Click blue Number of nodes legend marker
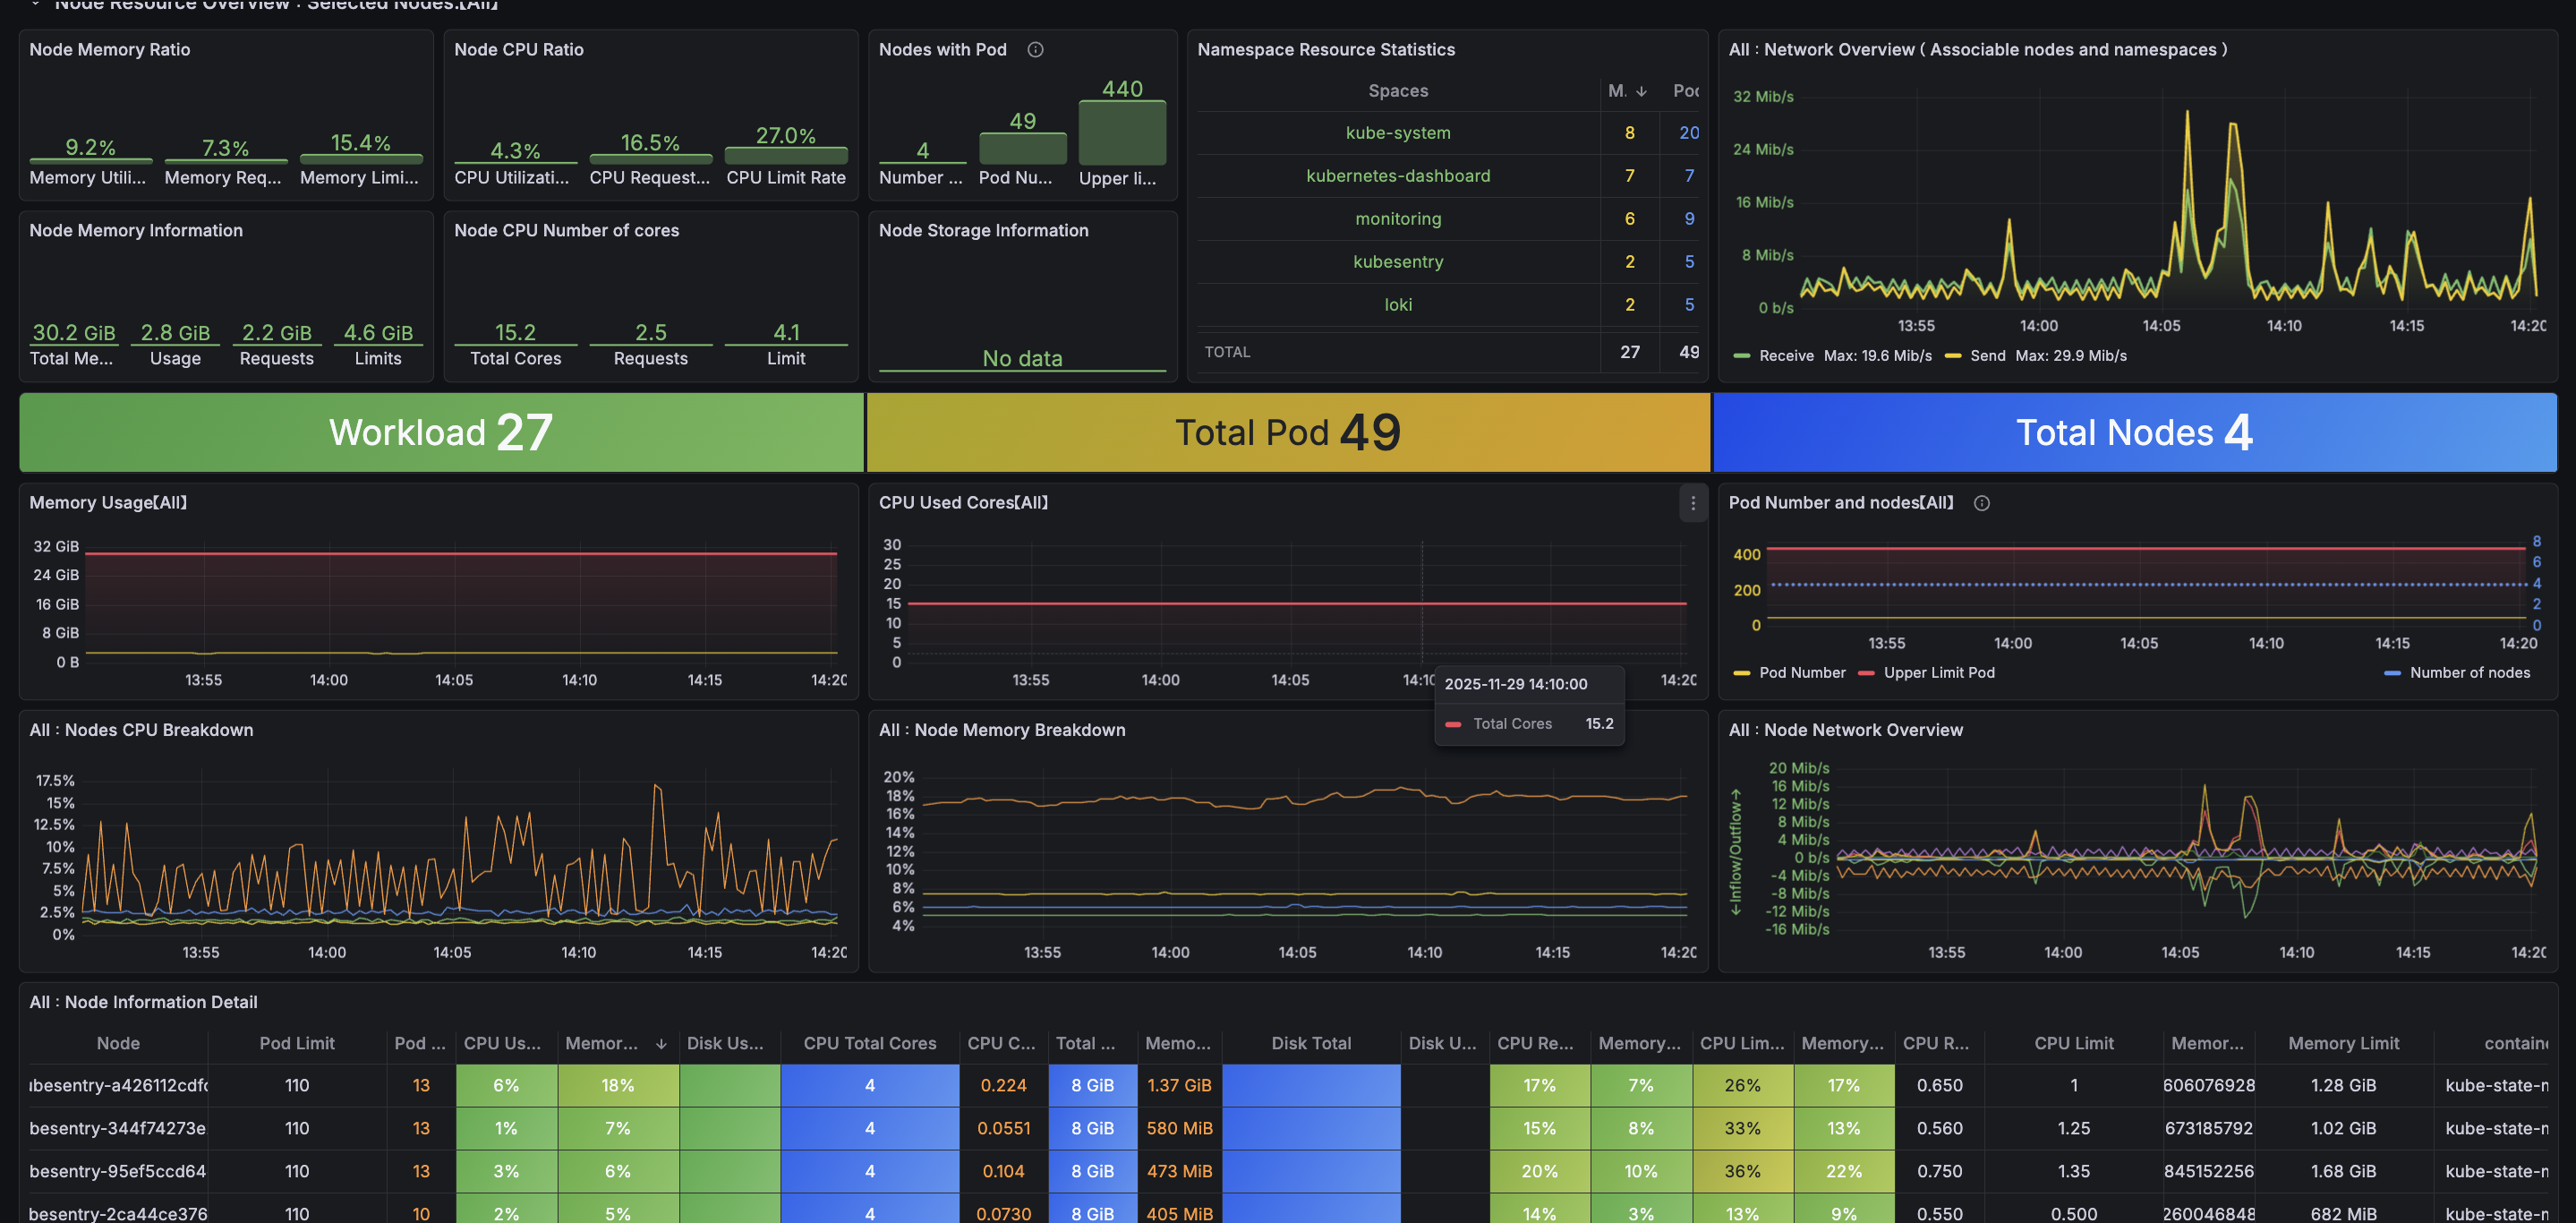This screenshot has width=2576, height=1223. pos(2392,673)
